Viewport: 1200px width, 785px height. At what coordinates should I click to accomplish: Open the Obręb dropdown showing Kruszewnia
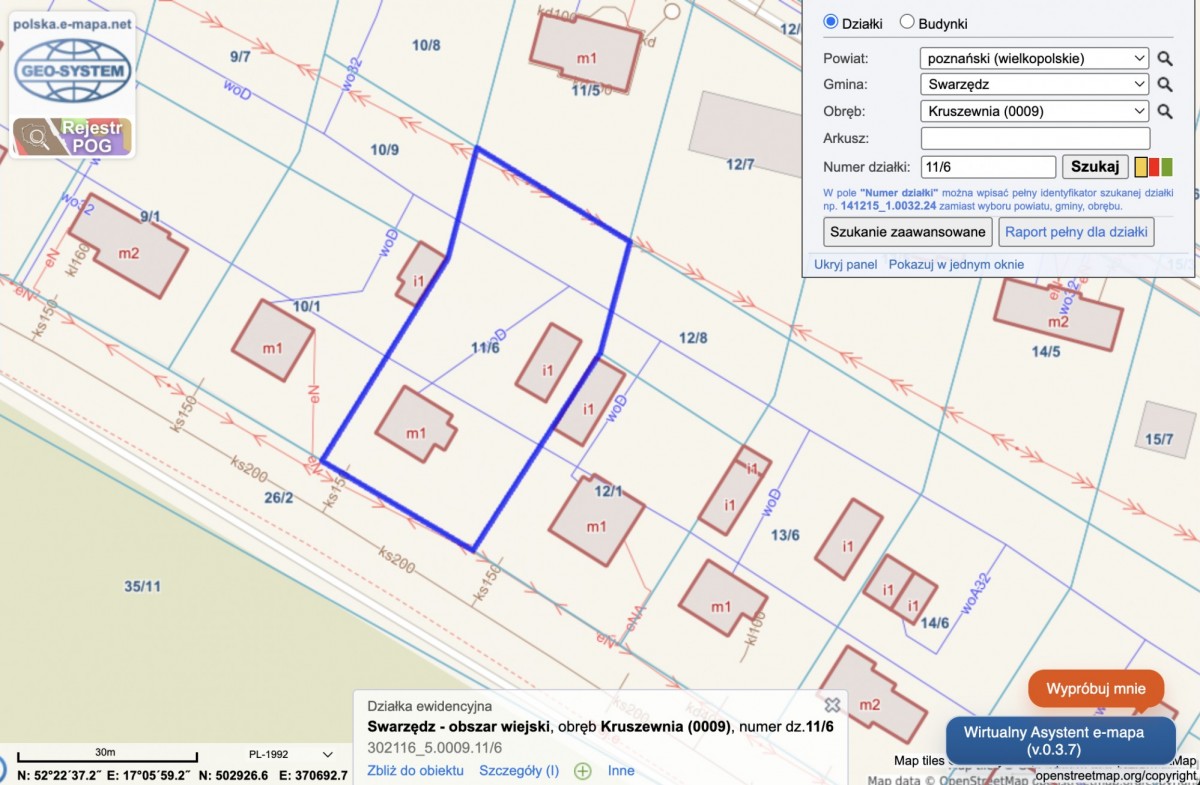1034,111
